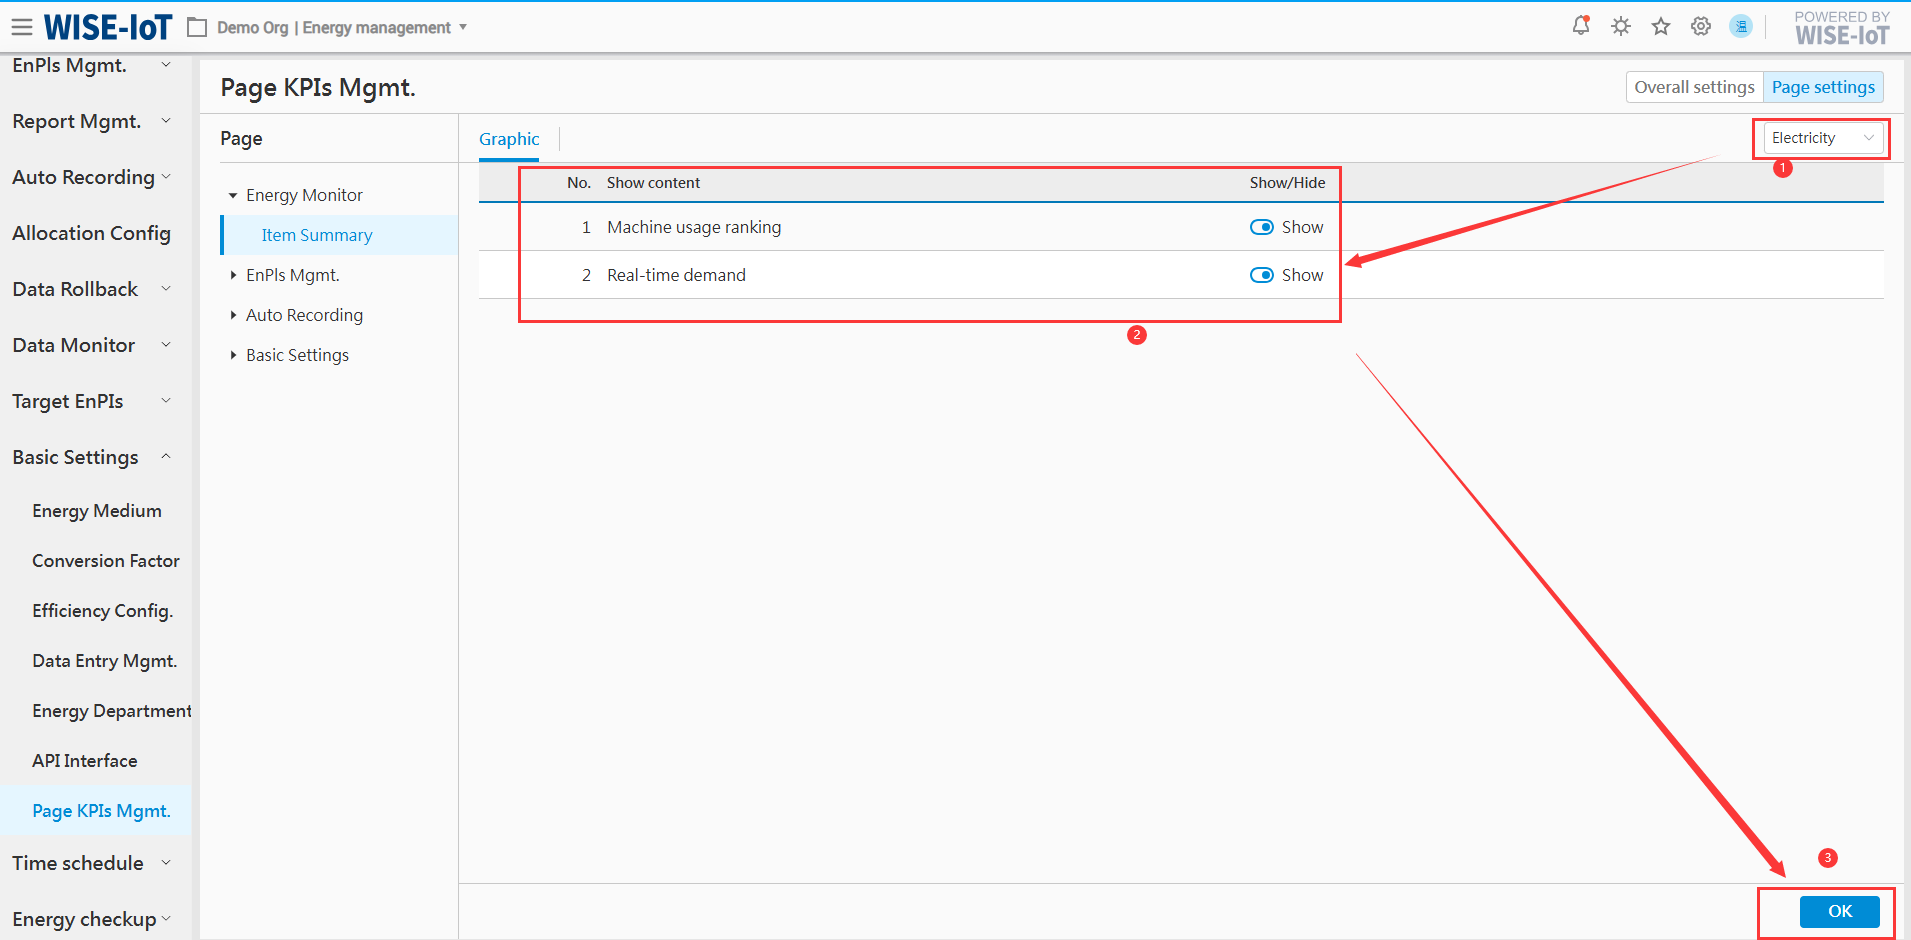Click the sun theme icon
The height and width of the screenshot is (940, 1911).
pyautogui.click(x=1620, y=26)
